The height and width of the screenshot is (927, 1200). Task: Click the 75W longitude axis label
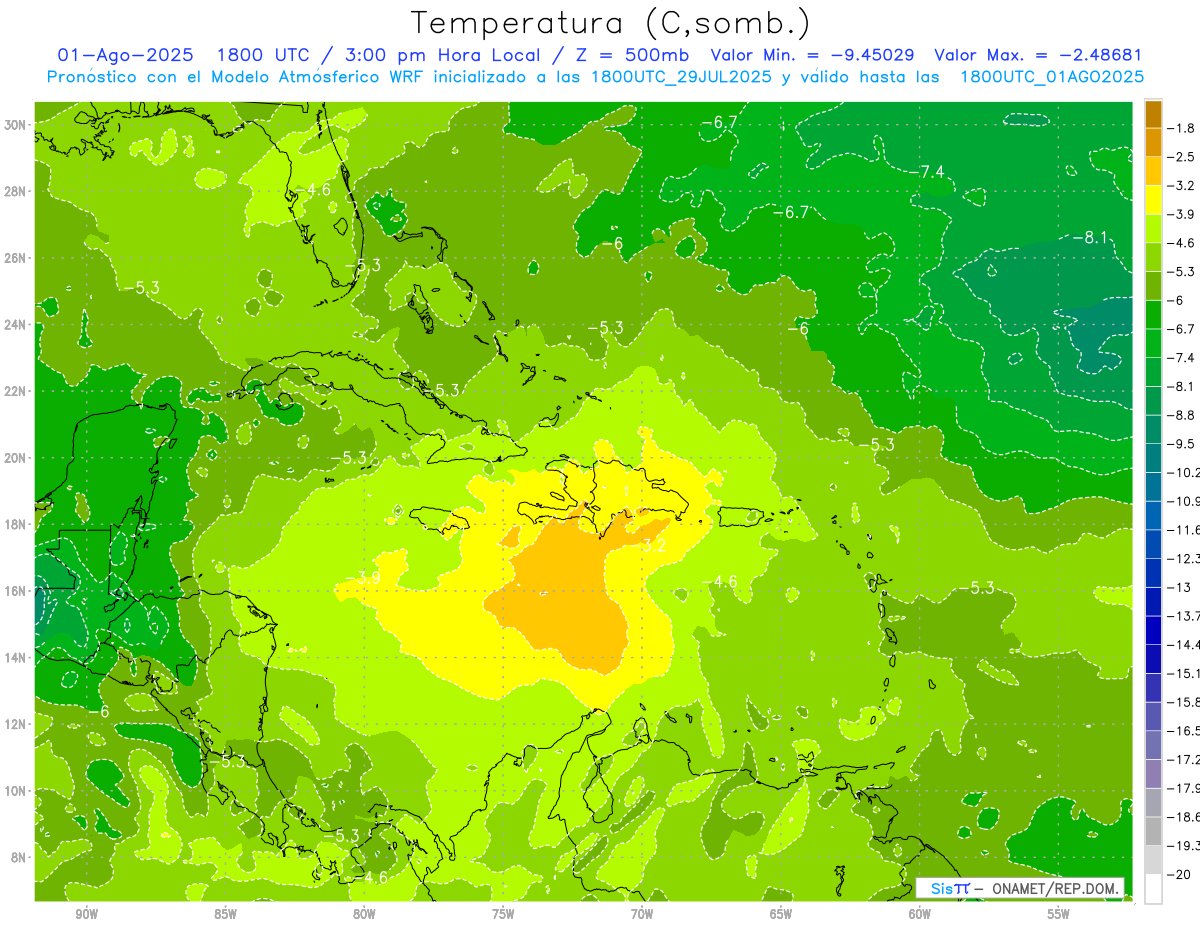(503, 914)
